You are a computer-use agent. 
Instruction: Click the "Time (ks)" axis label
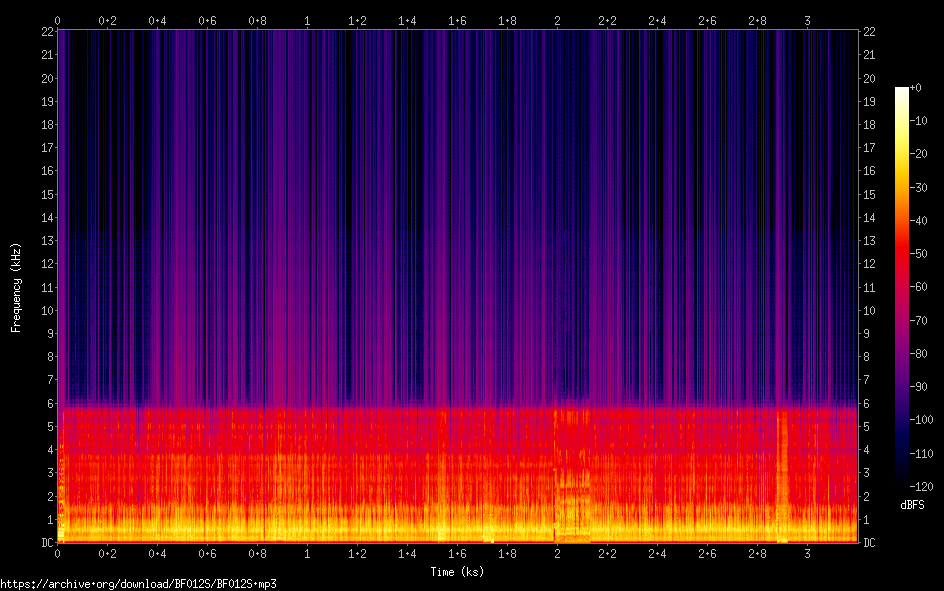pos(457,572)
